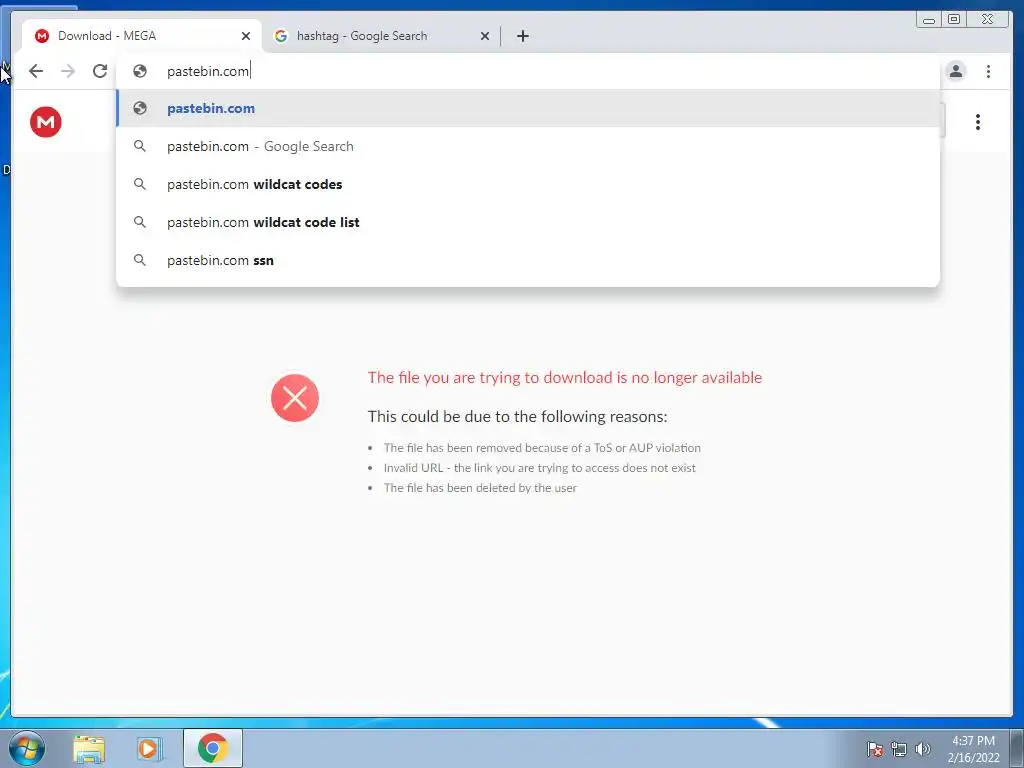The height and width of the screenshot is (768, 1024).
Task: Click the Show desktop strip at taskbar end
Action: [x=1017, y=748]
